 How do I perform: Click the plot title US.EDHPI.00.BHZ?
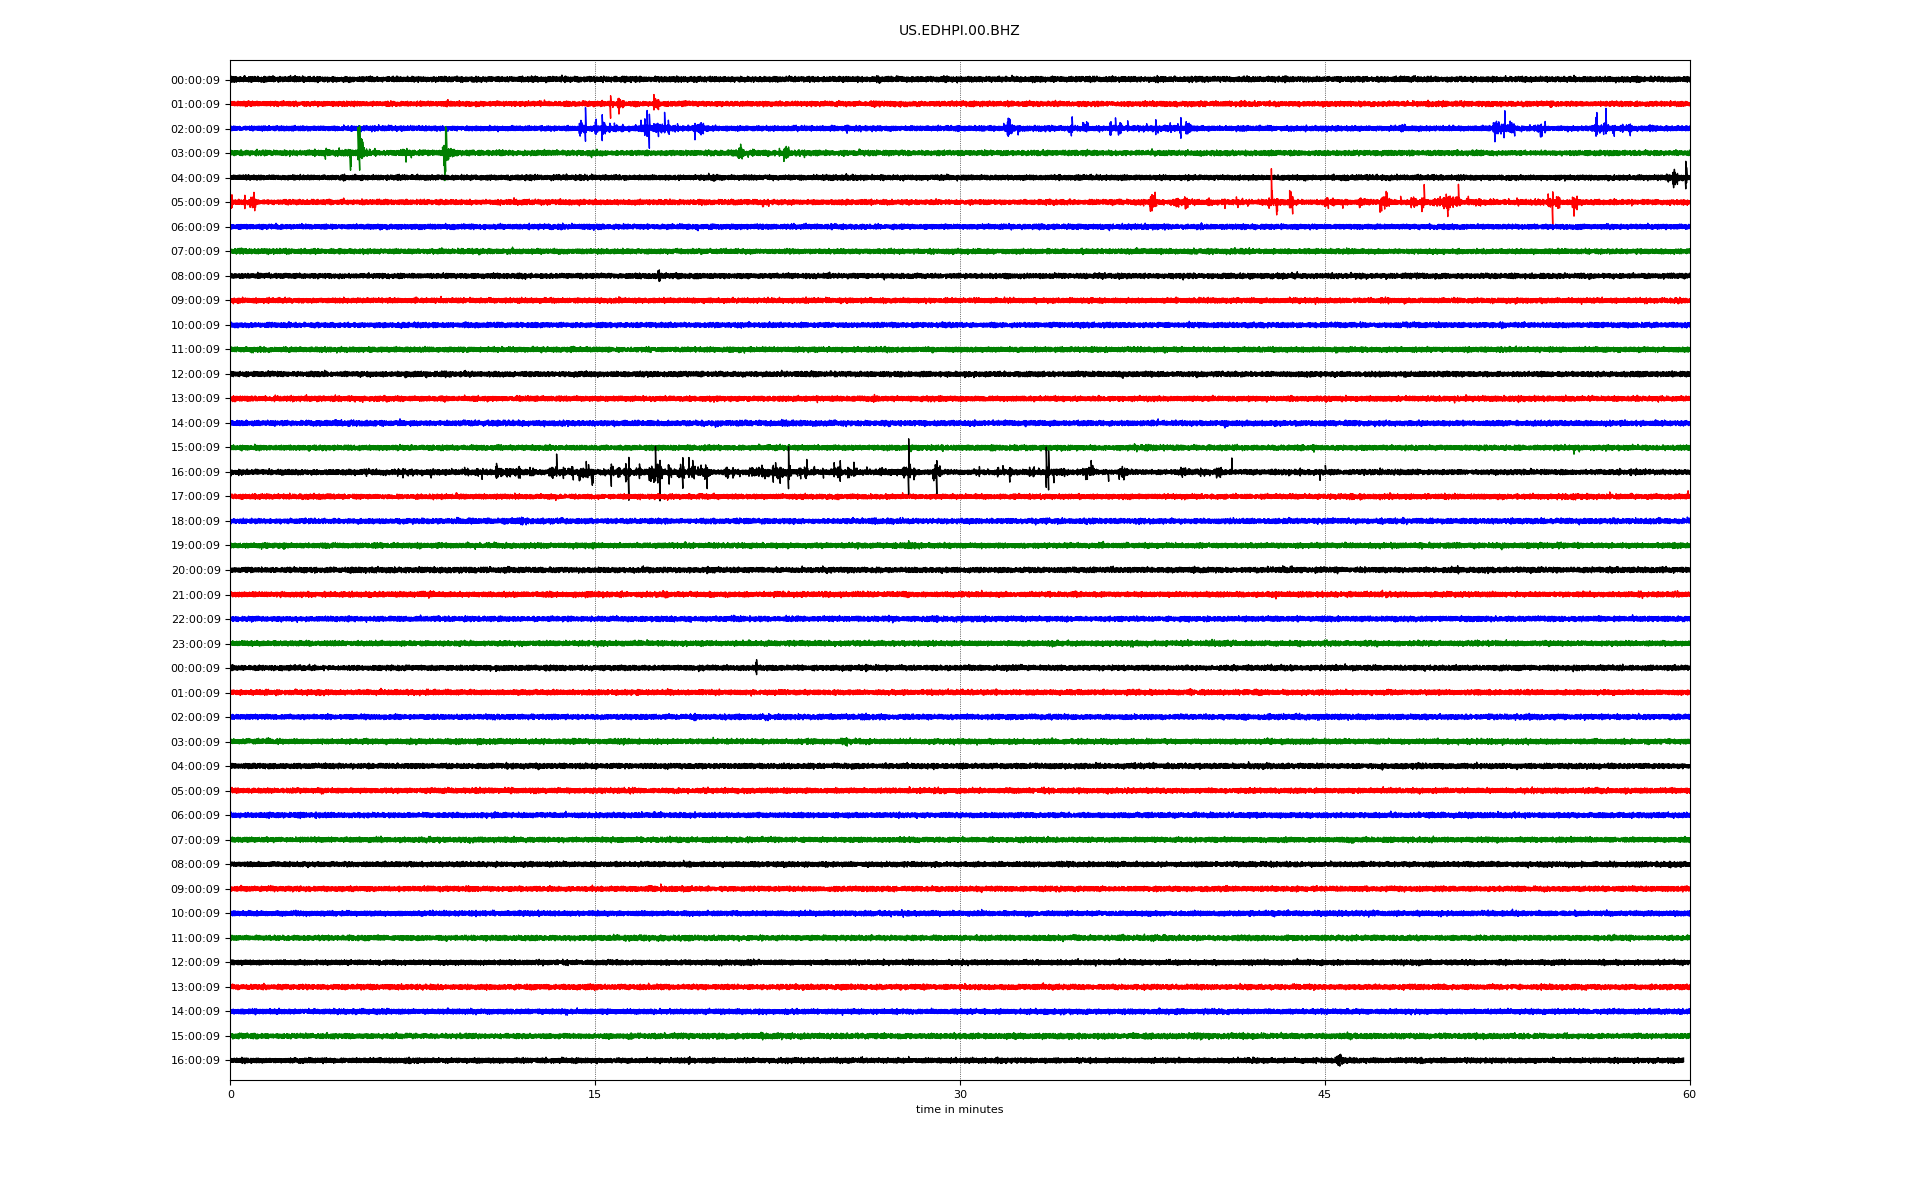pos(958,31)
